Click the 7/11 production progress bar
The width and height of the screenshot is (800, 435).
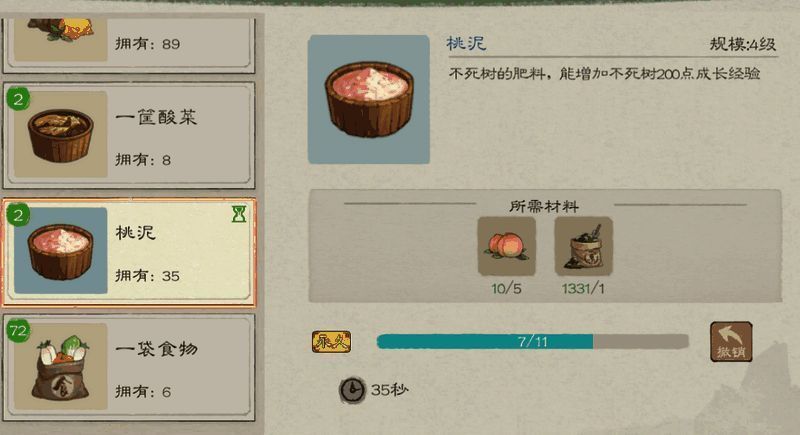pos(533,342)
